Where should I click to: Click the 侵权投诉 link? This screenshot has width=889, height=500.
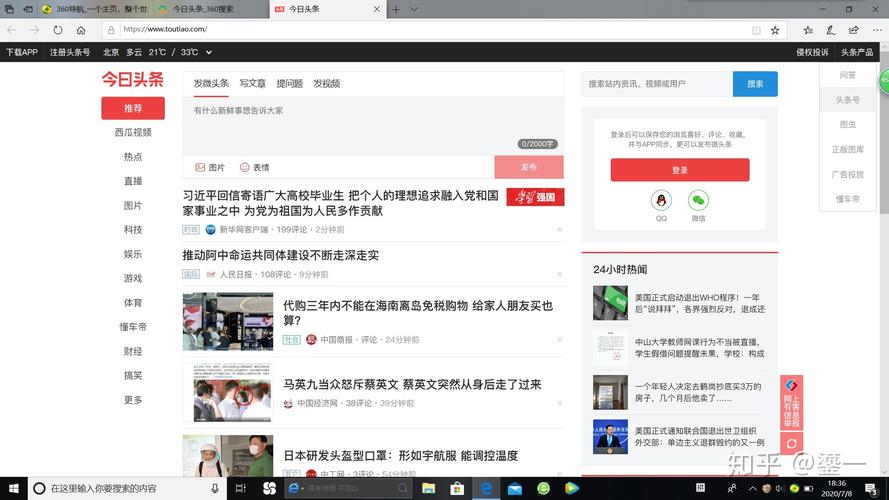(812, 52)
